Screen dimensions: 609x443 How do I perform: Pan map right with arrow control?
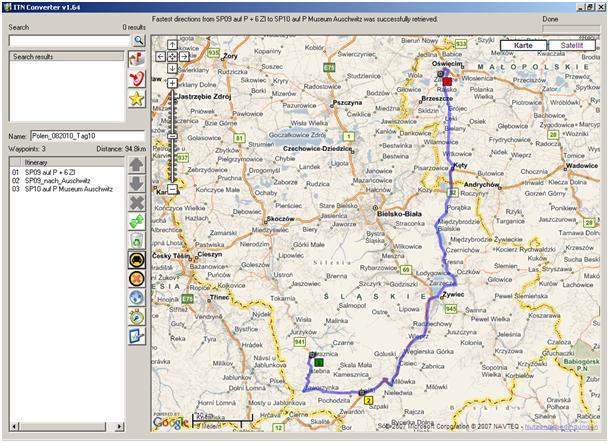(184, 57)
